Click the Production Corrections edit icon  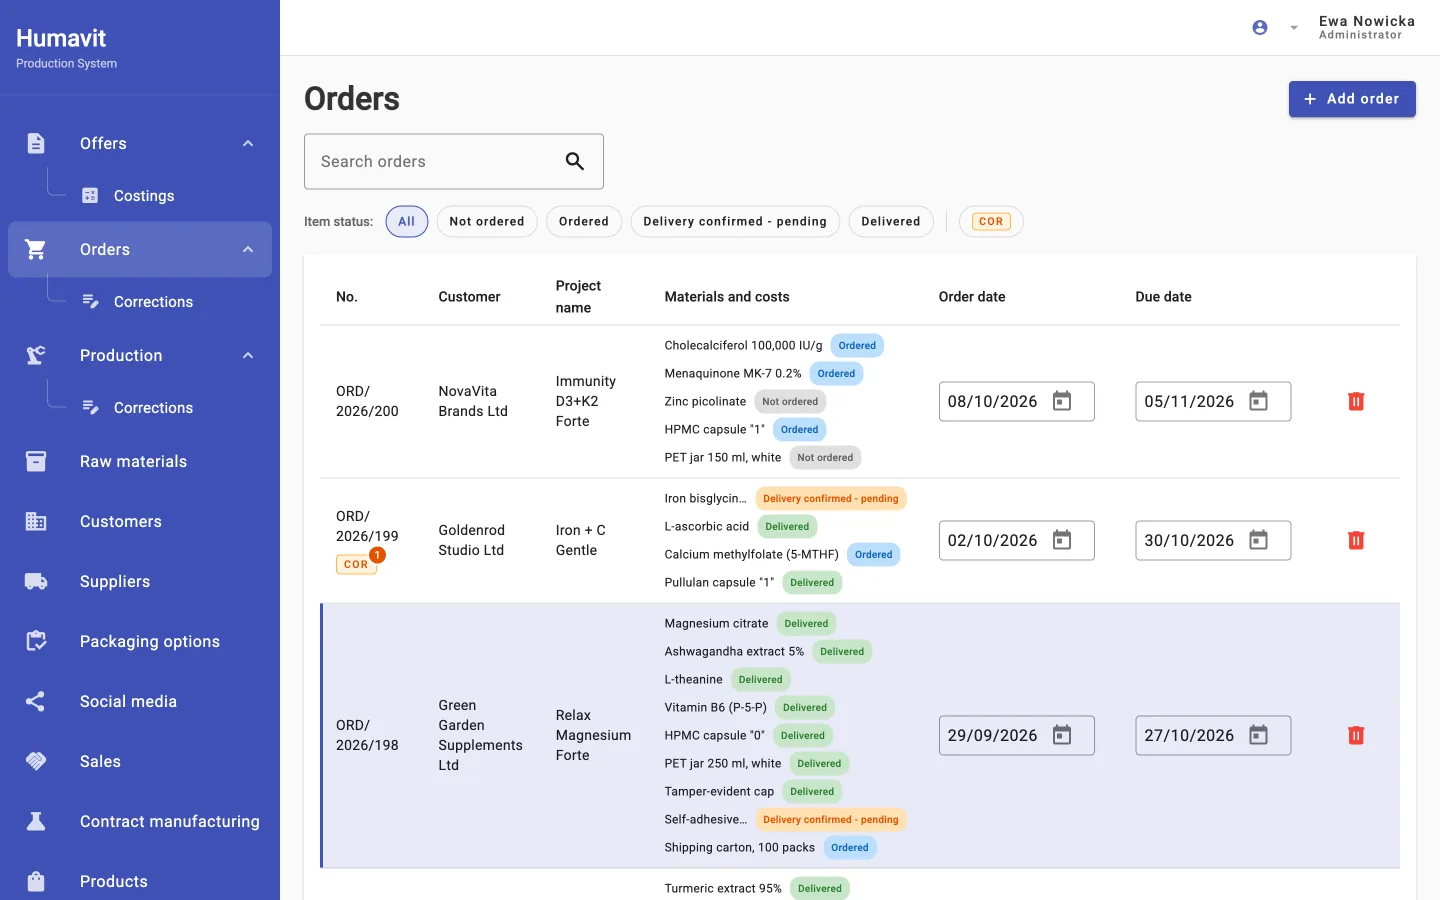tap(90, 408)
